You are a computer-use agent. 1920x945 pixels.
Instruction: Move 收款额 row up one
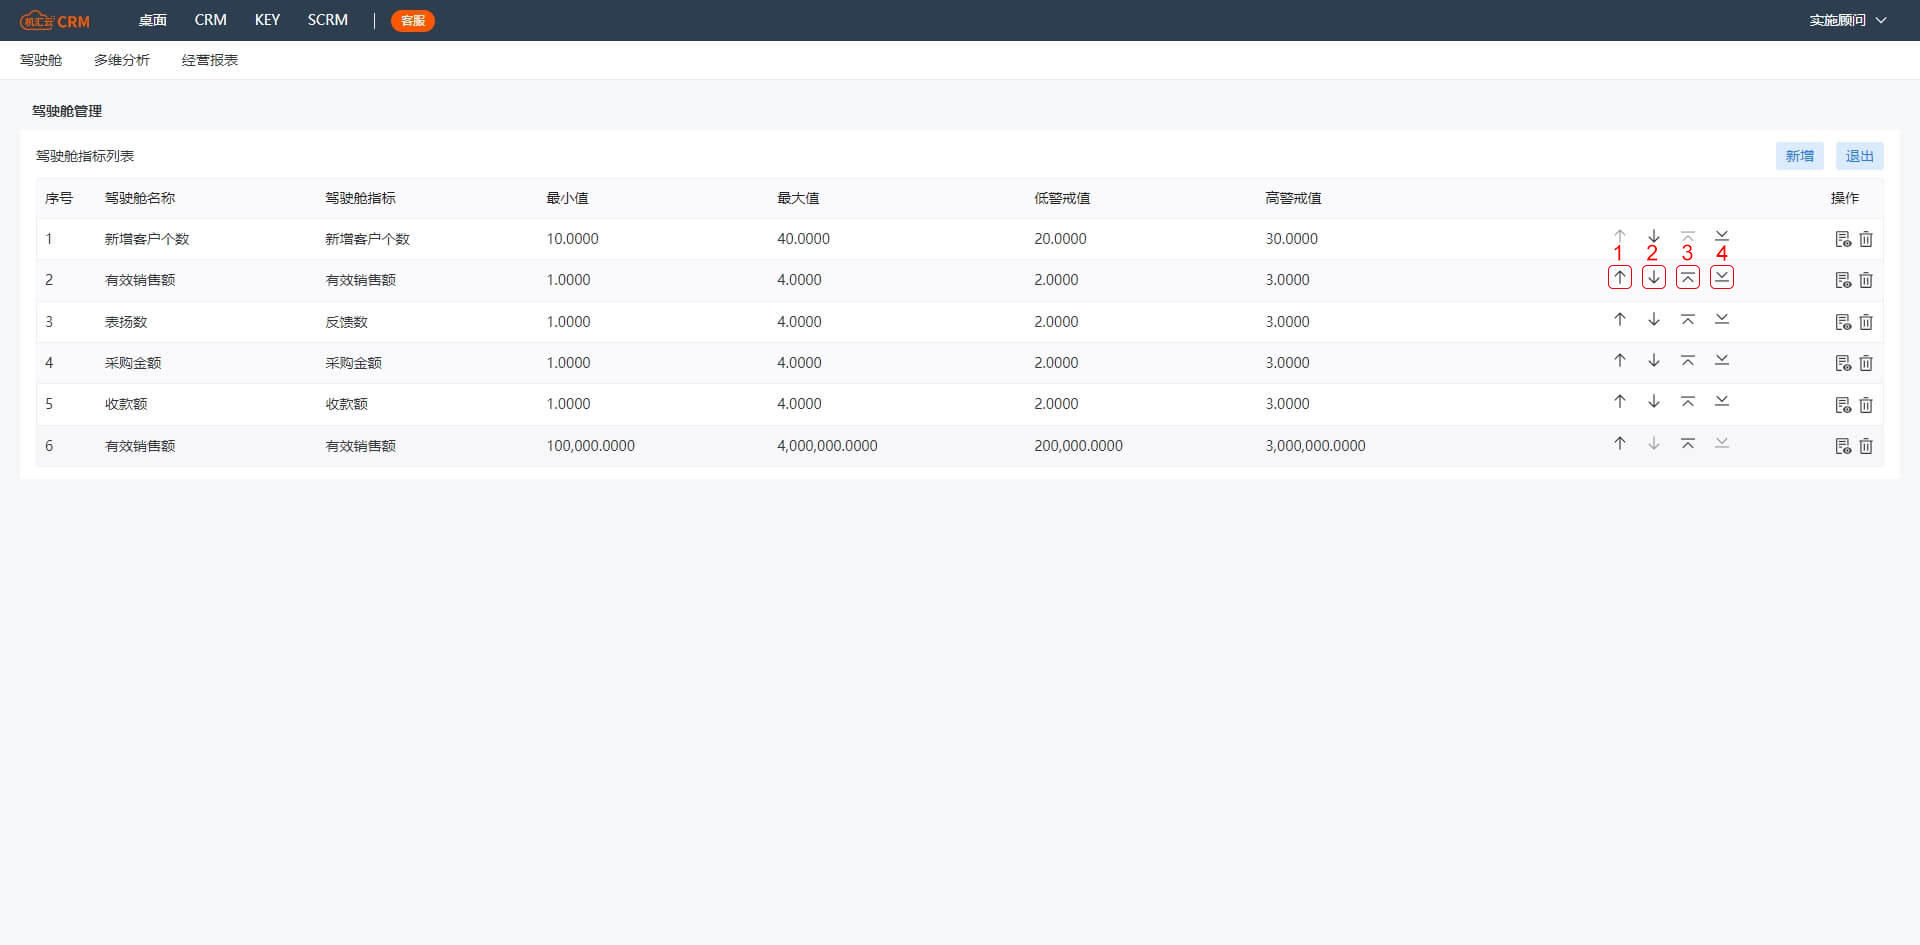[1620, 401]
